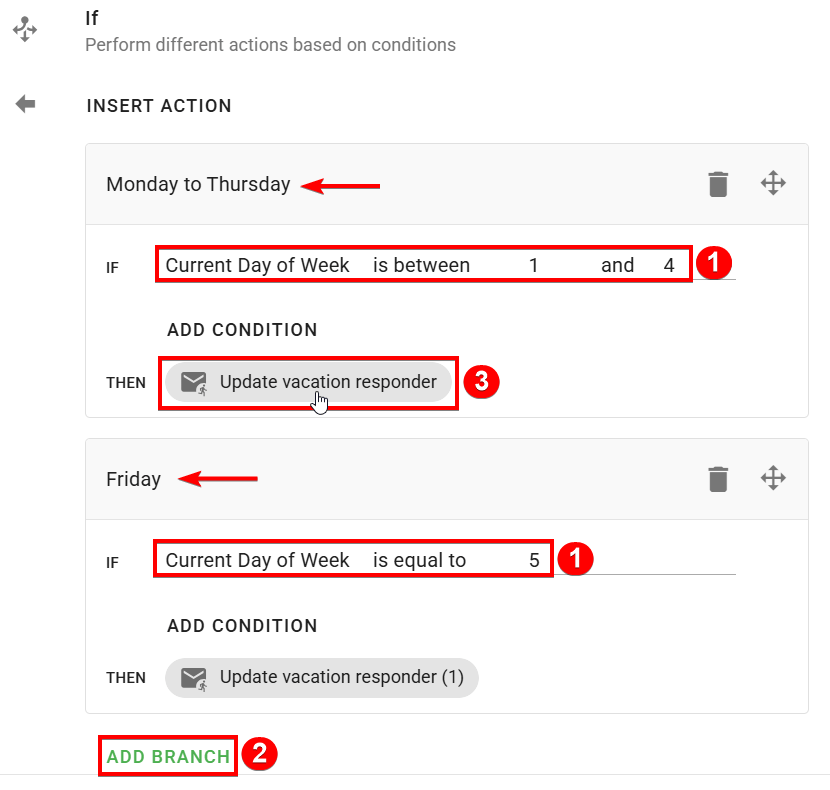830x790 pixels.
Task: Click mail icon on Update vacation responder (1) chip
Action: (194, 678)
